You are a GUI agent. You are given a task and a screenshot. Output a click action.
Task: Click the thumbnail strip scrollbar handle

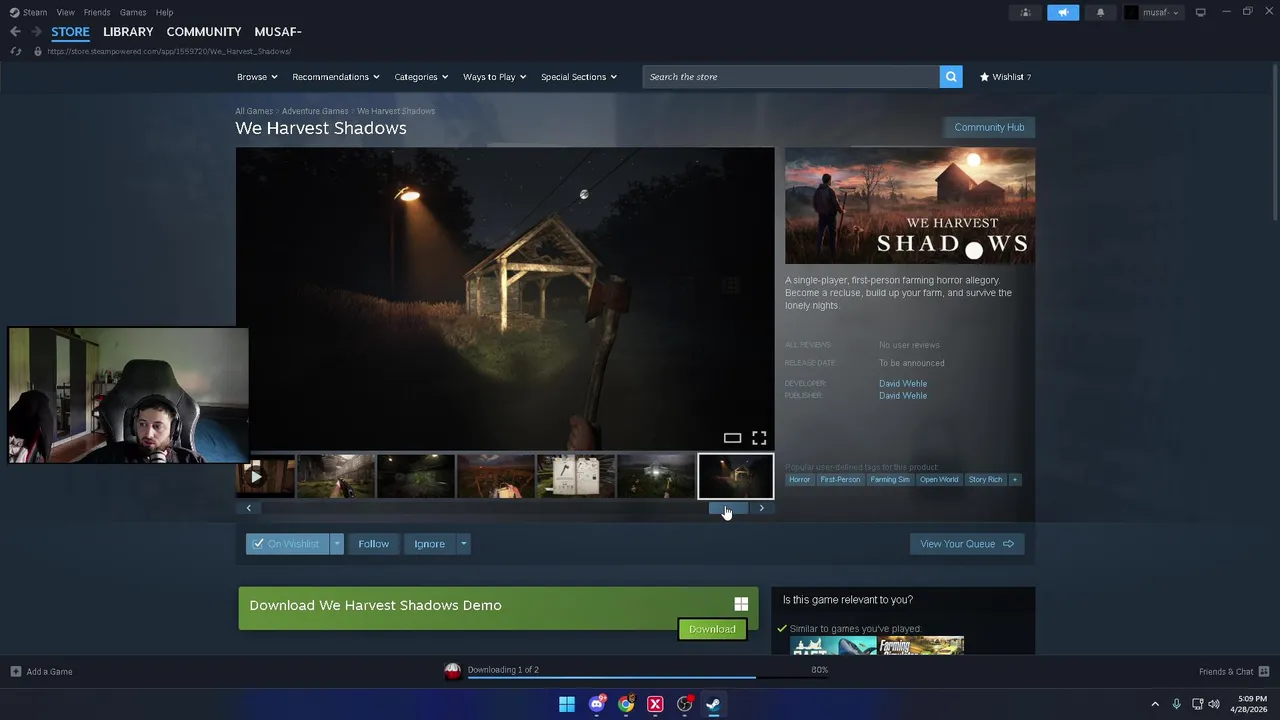point(727,508)
